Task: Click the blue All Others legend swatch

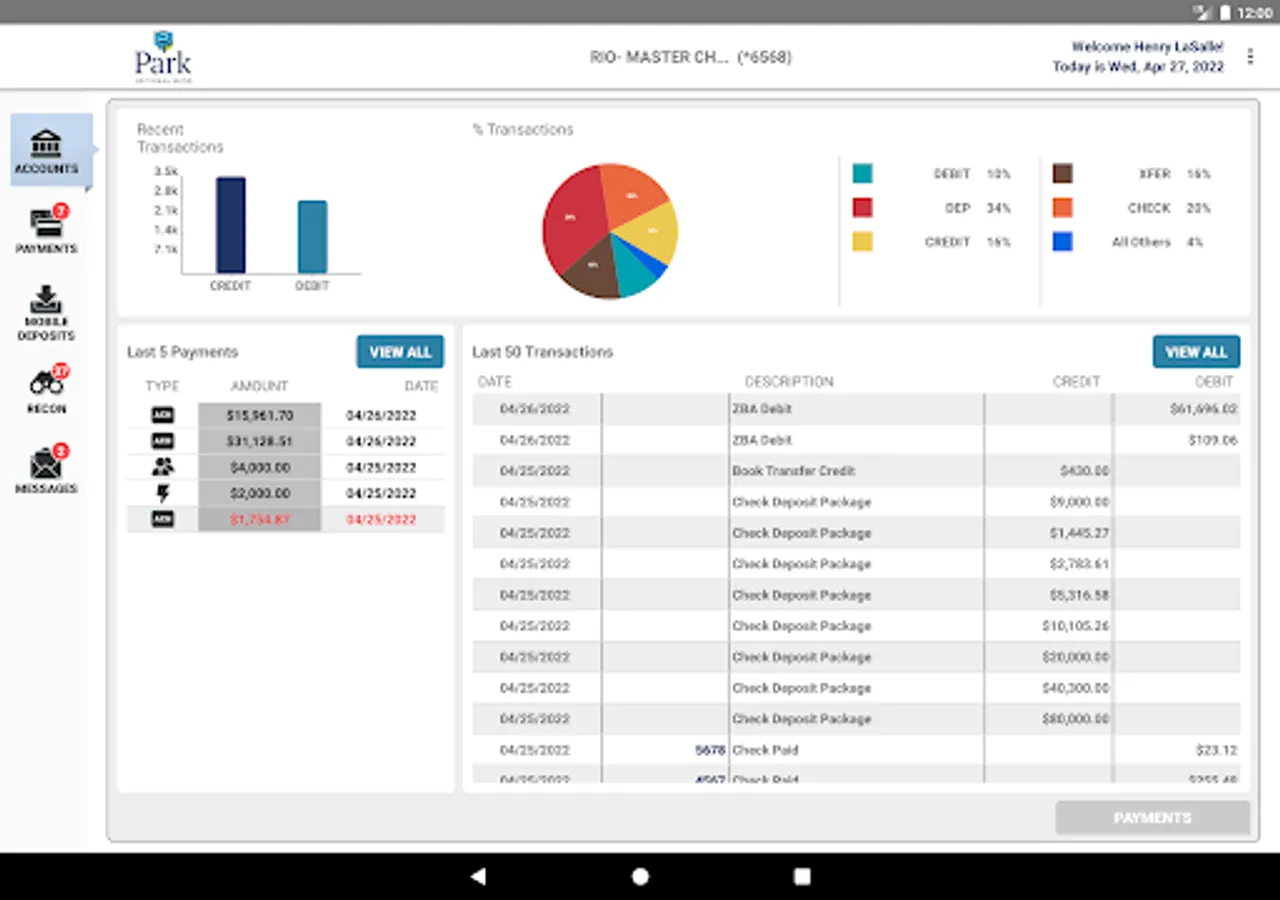Action: (x=1062, y=242)
